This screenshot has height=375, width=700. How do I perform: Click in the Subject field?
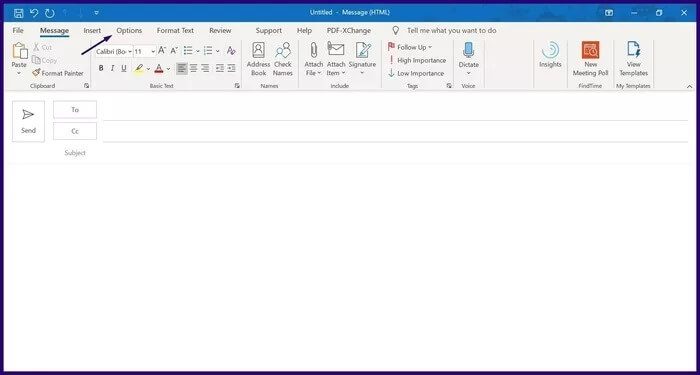click(x=395, y=153)
